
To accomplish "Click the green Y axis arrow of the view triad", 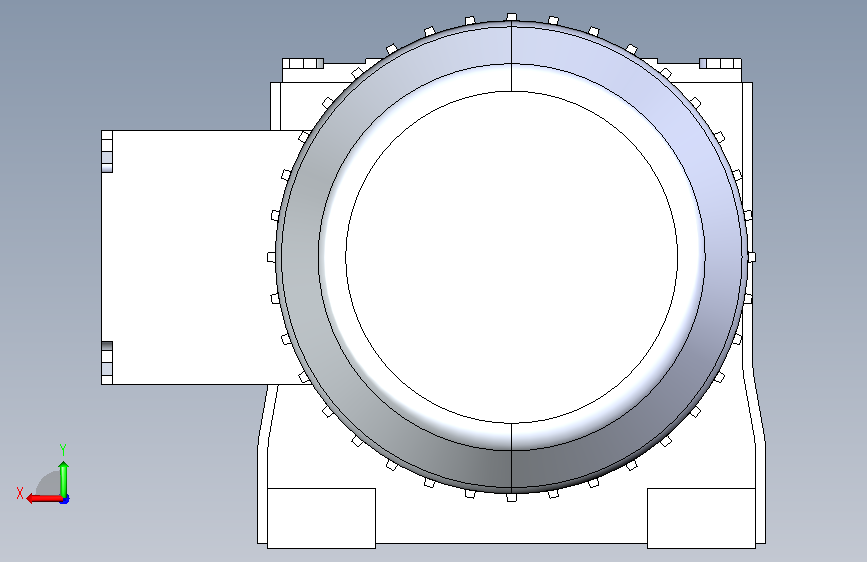I will click(x=64, y=478).
